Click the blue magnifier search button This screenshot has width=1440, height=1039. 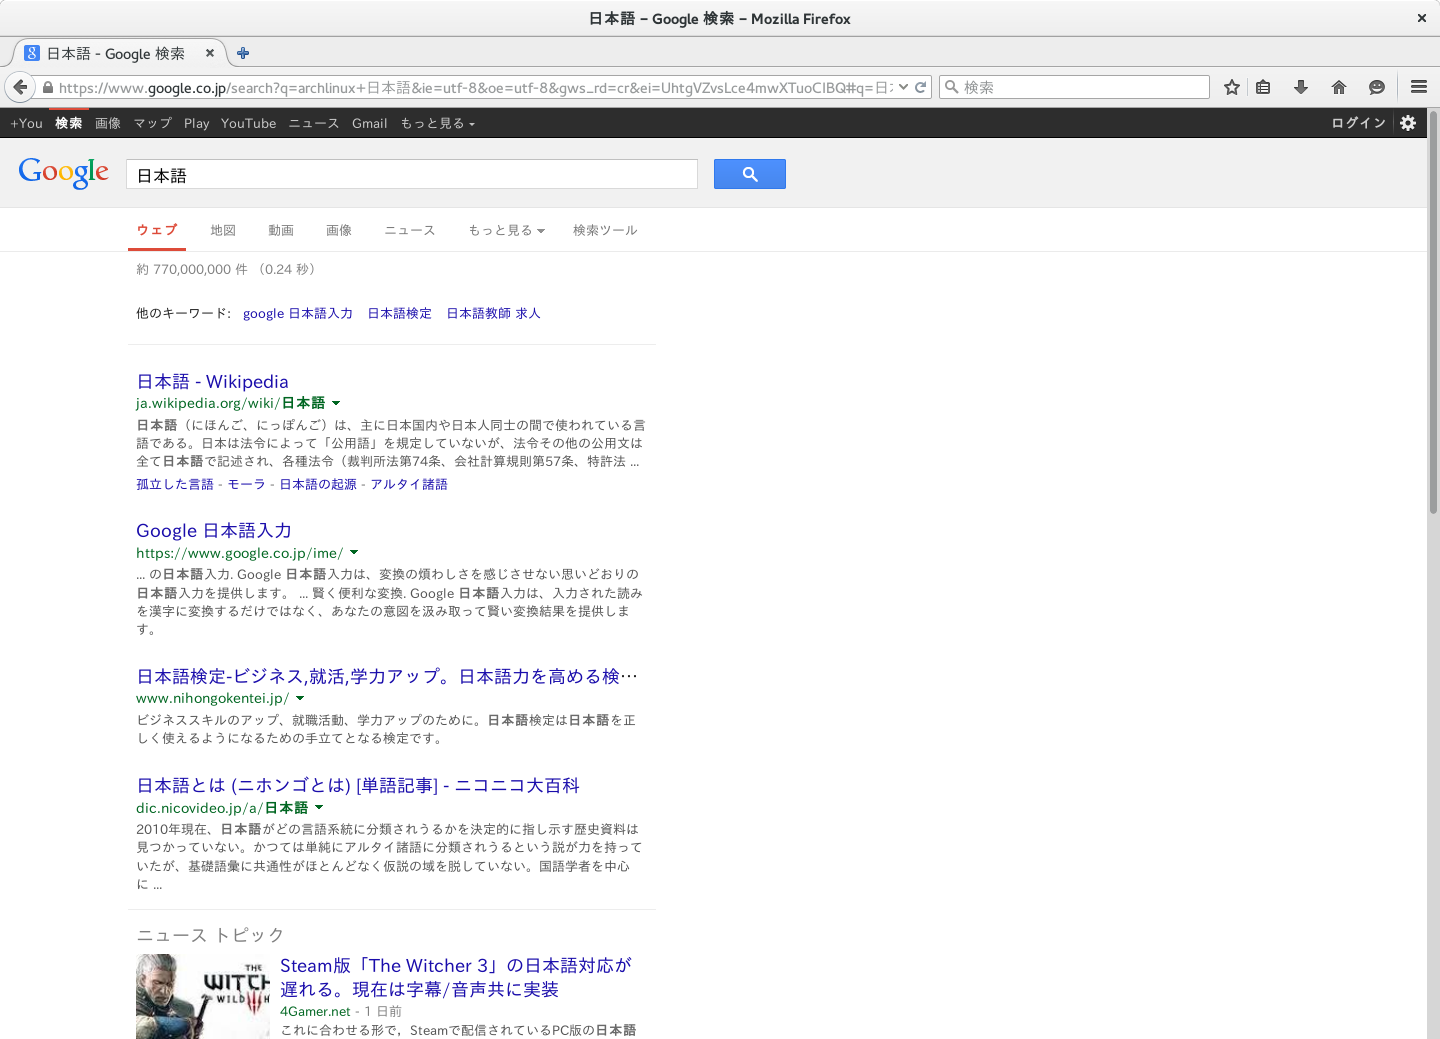tap(750, 174)
